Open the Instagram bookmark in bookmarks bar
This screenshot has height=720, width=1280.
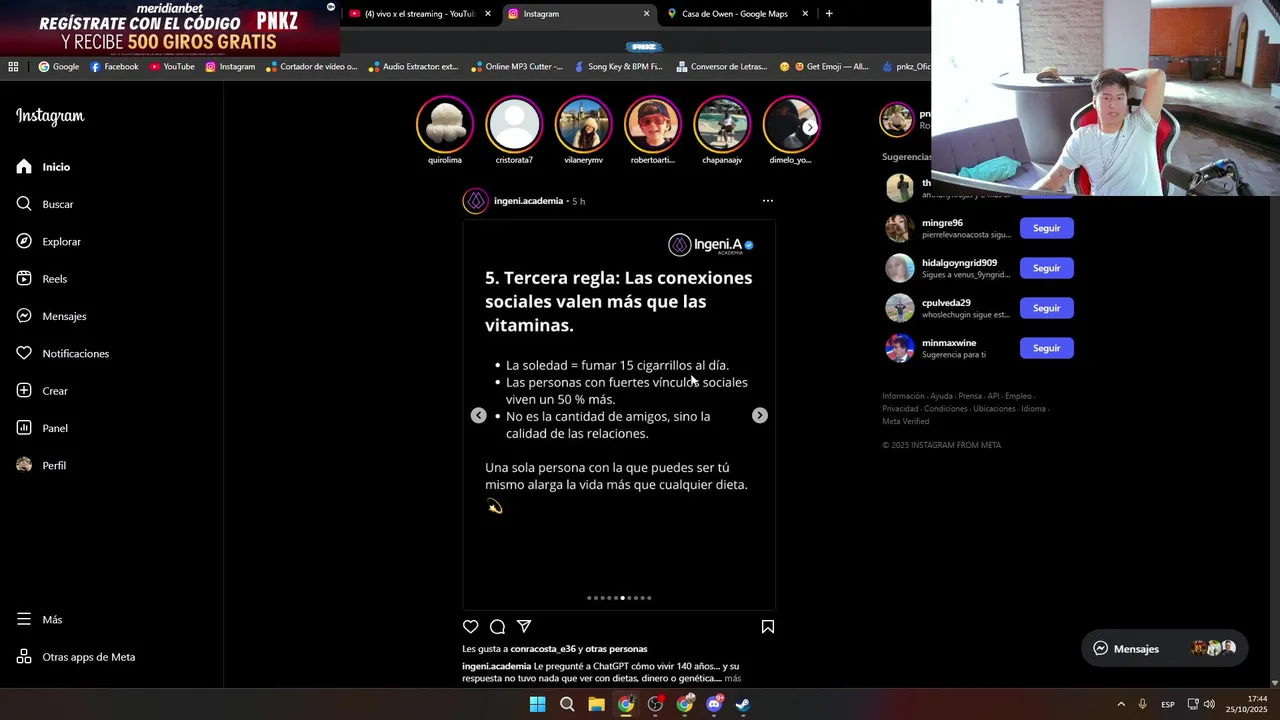[230, 67]
